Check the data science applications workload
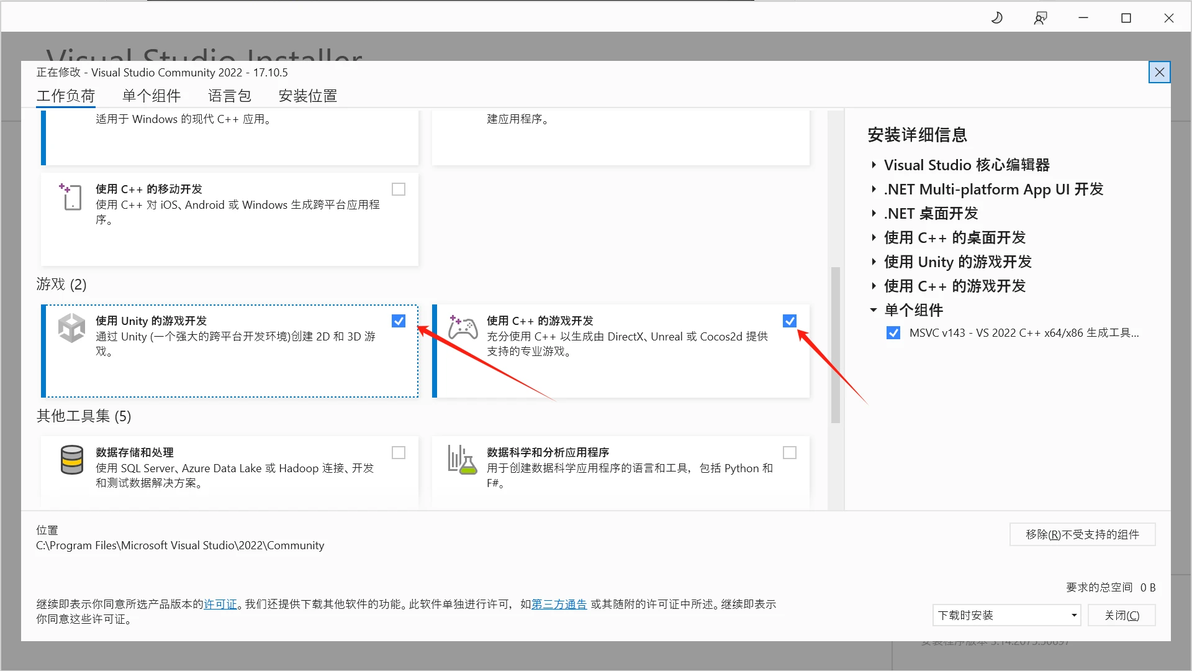The width and height of the screenshot is (1192, 671). click(790, 453)
